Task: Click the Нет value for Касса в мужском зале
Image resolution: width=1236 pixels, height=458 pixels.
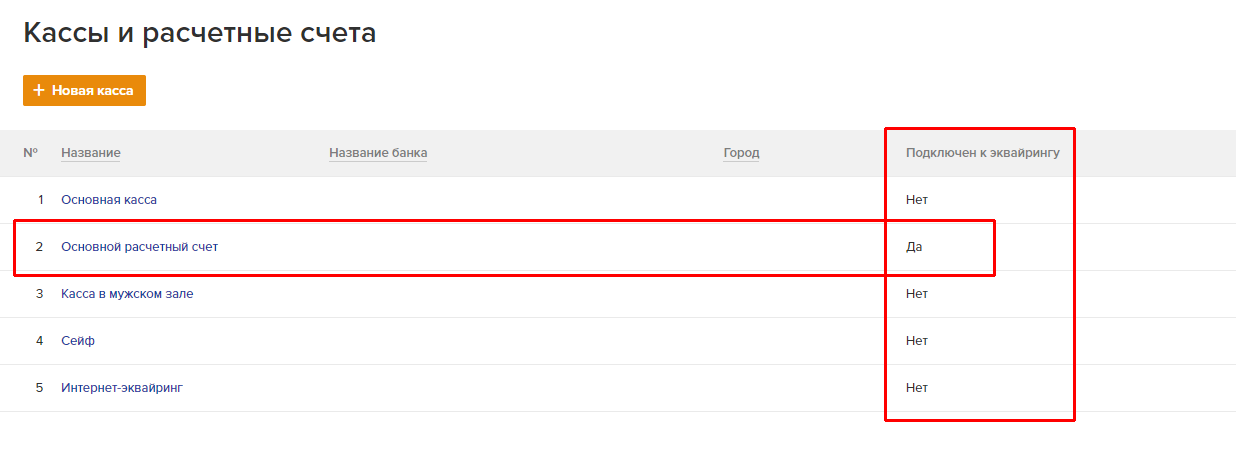Action: point(917,294)
